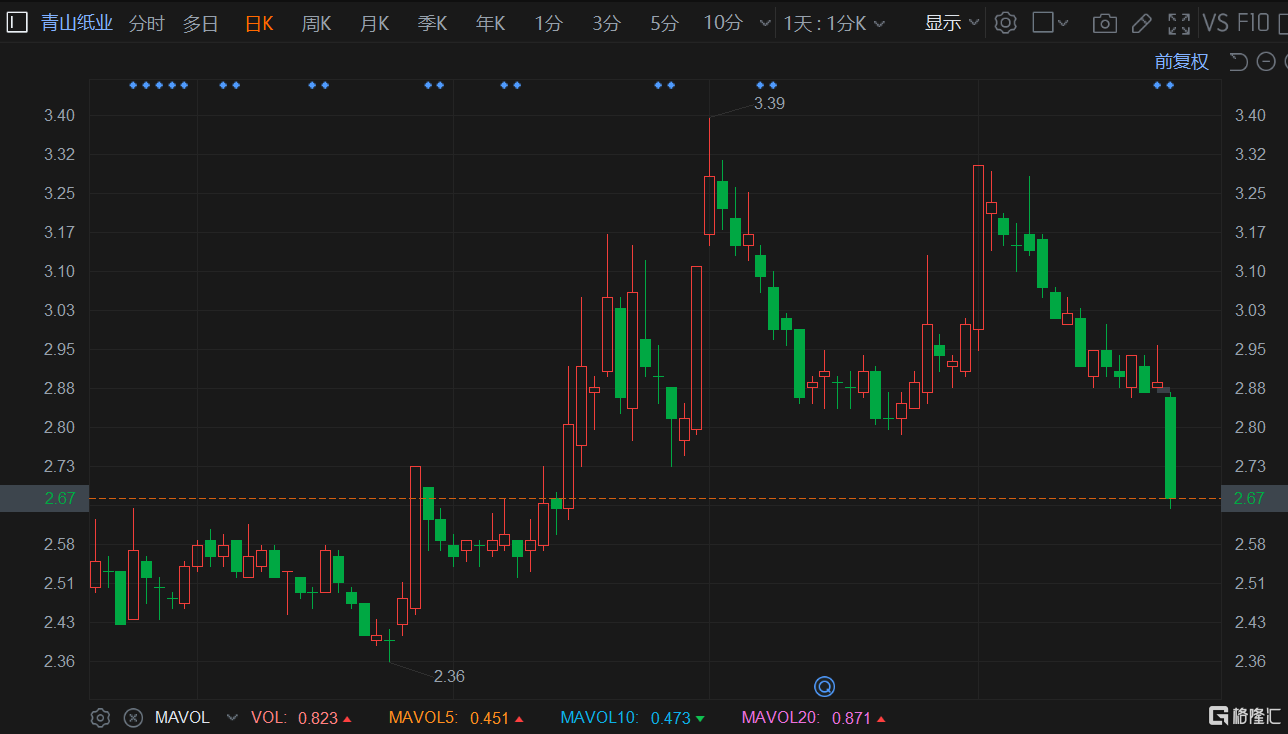
Task: Select the 月K monthly tab
Action: pyautogui.click(x=374, y=23)
